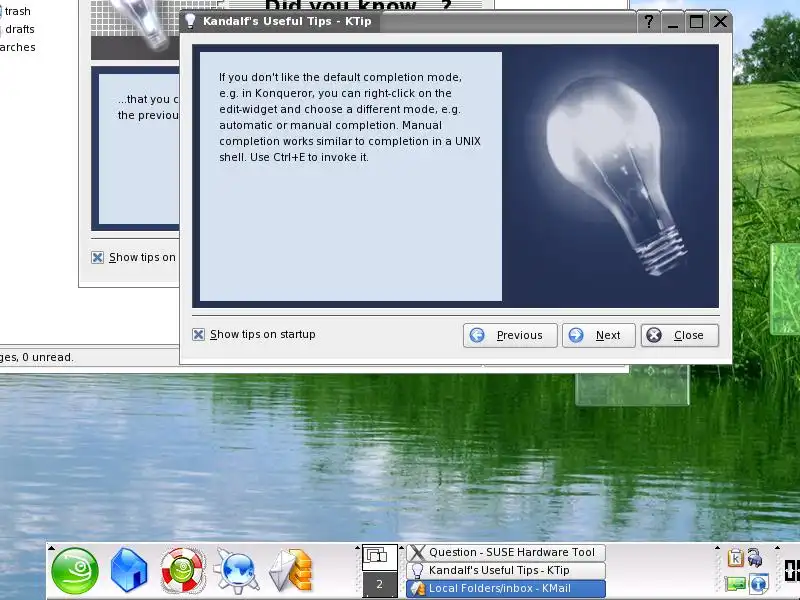Click the KMail status bar '0 unread' text
The image size is (800, 600).
pos(47,357)
